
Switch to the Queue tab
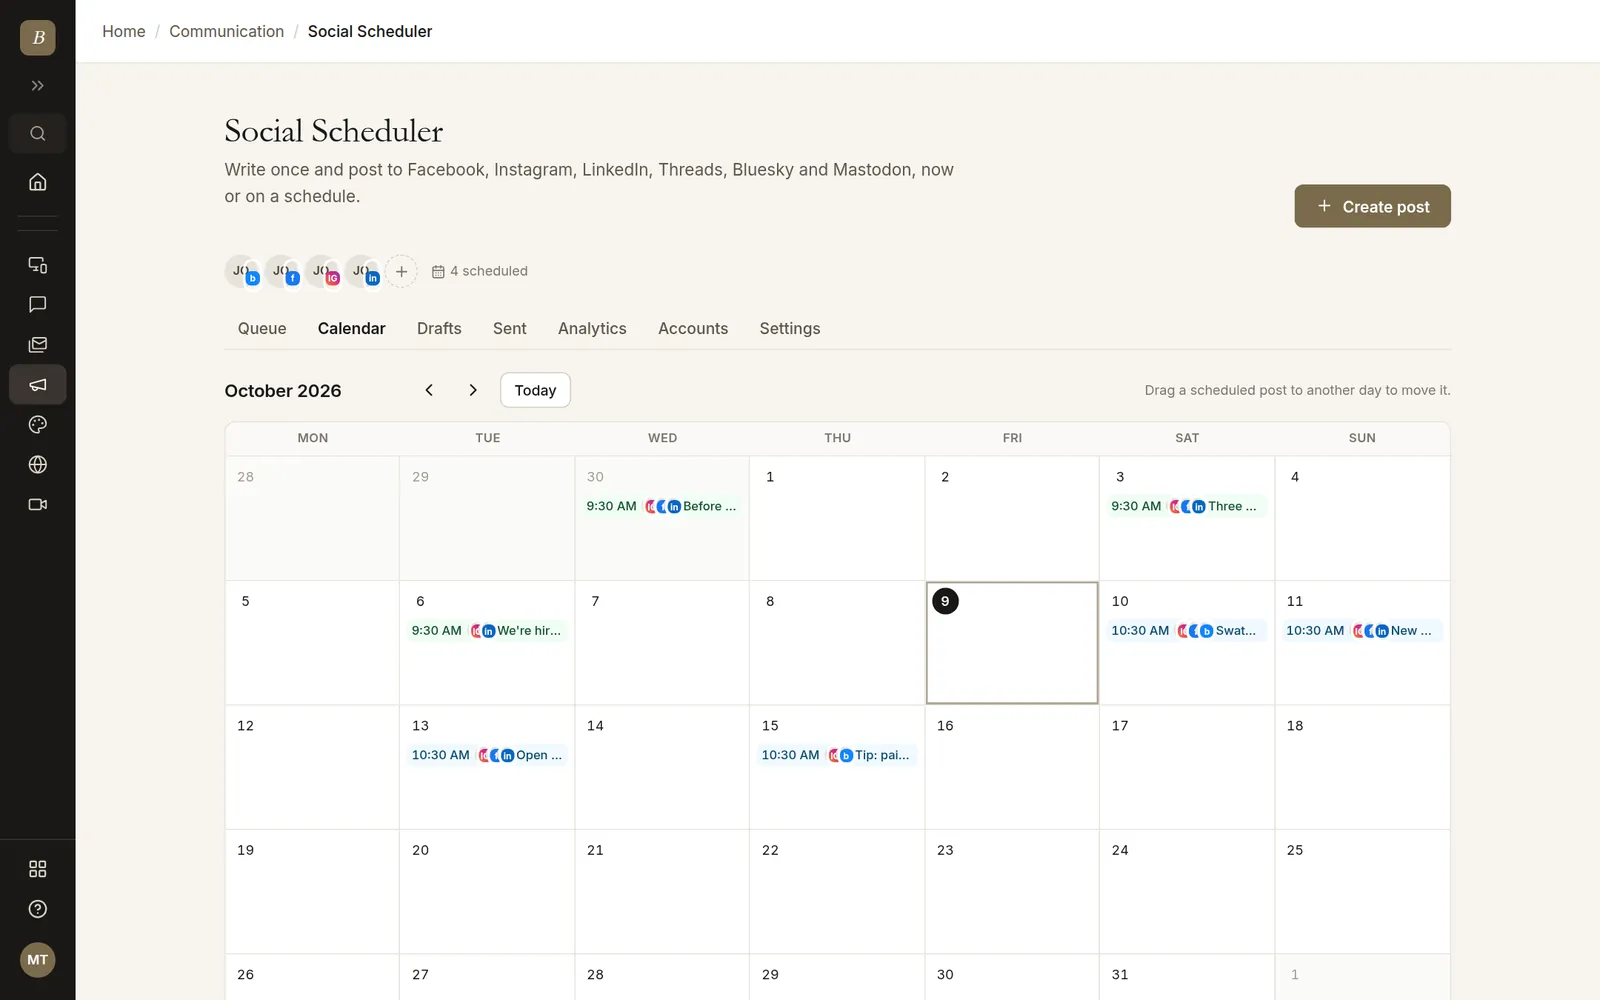[262, 328]
